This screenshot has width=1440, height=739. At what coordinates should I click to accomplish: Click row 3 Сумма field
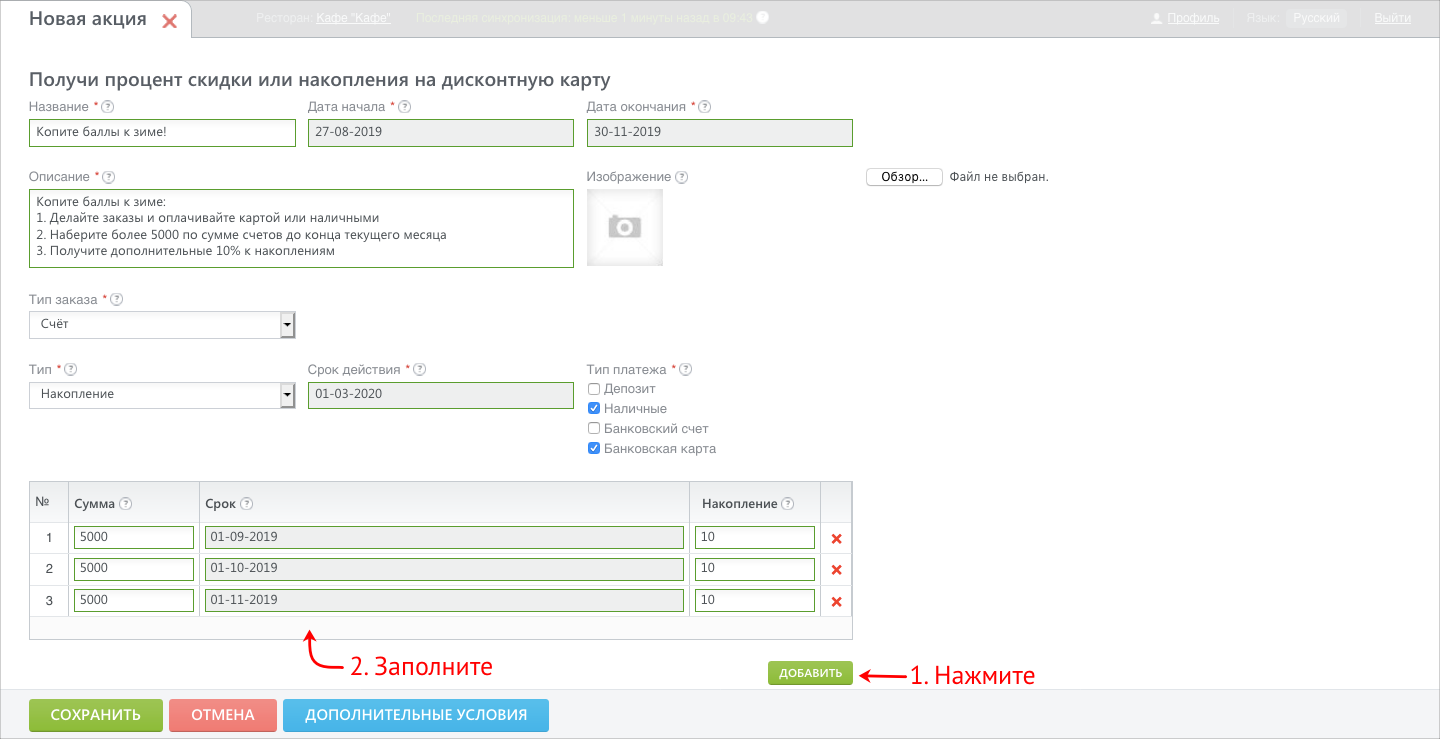[134, 601]
